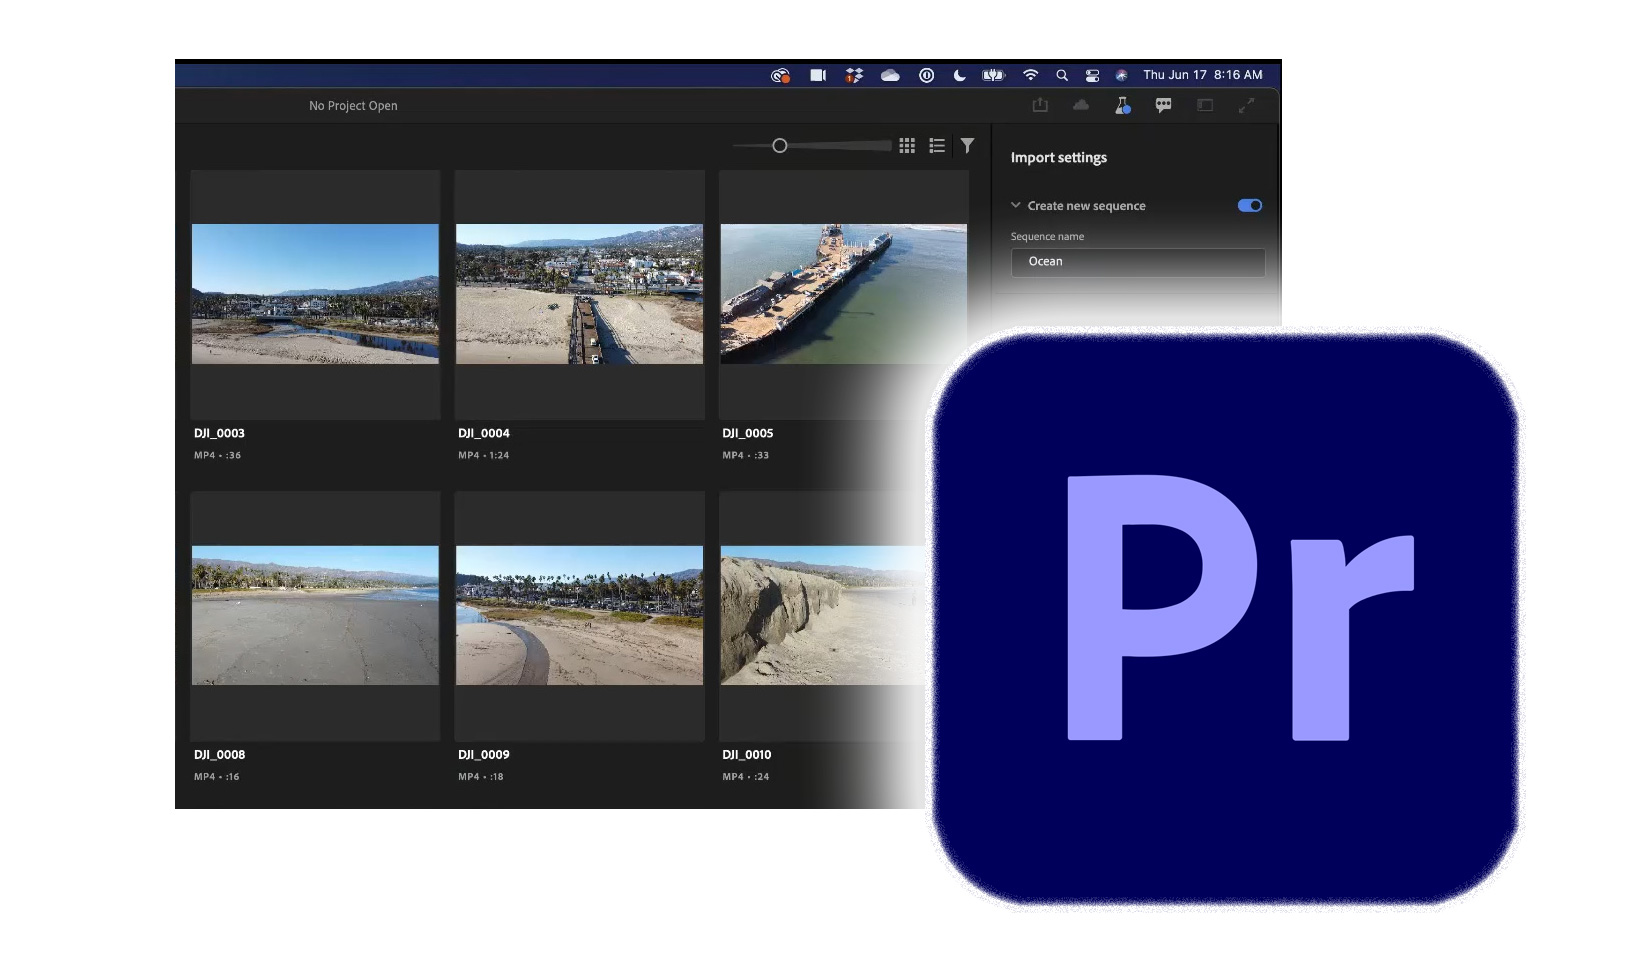Select the DJI_0008 clip thumbnail
Viewport: 1638px width, 976px height.
coord(315,615)
